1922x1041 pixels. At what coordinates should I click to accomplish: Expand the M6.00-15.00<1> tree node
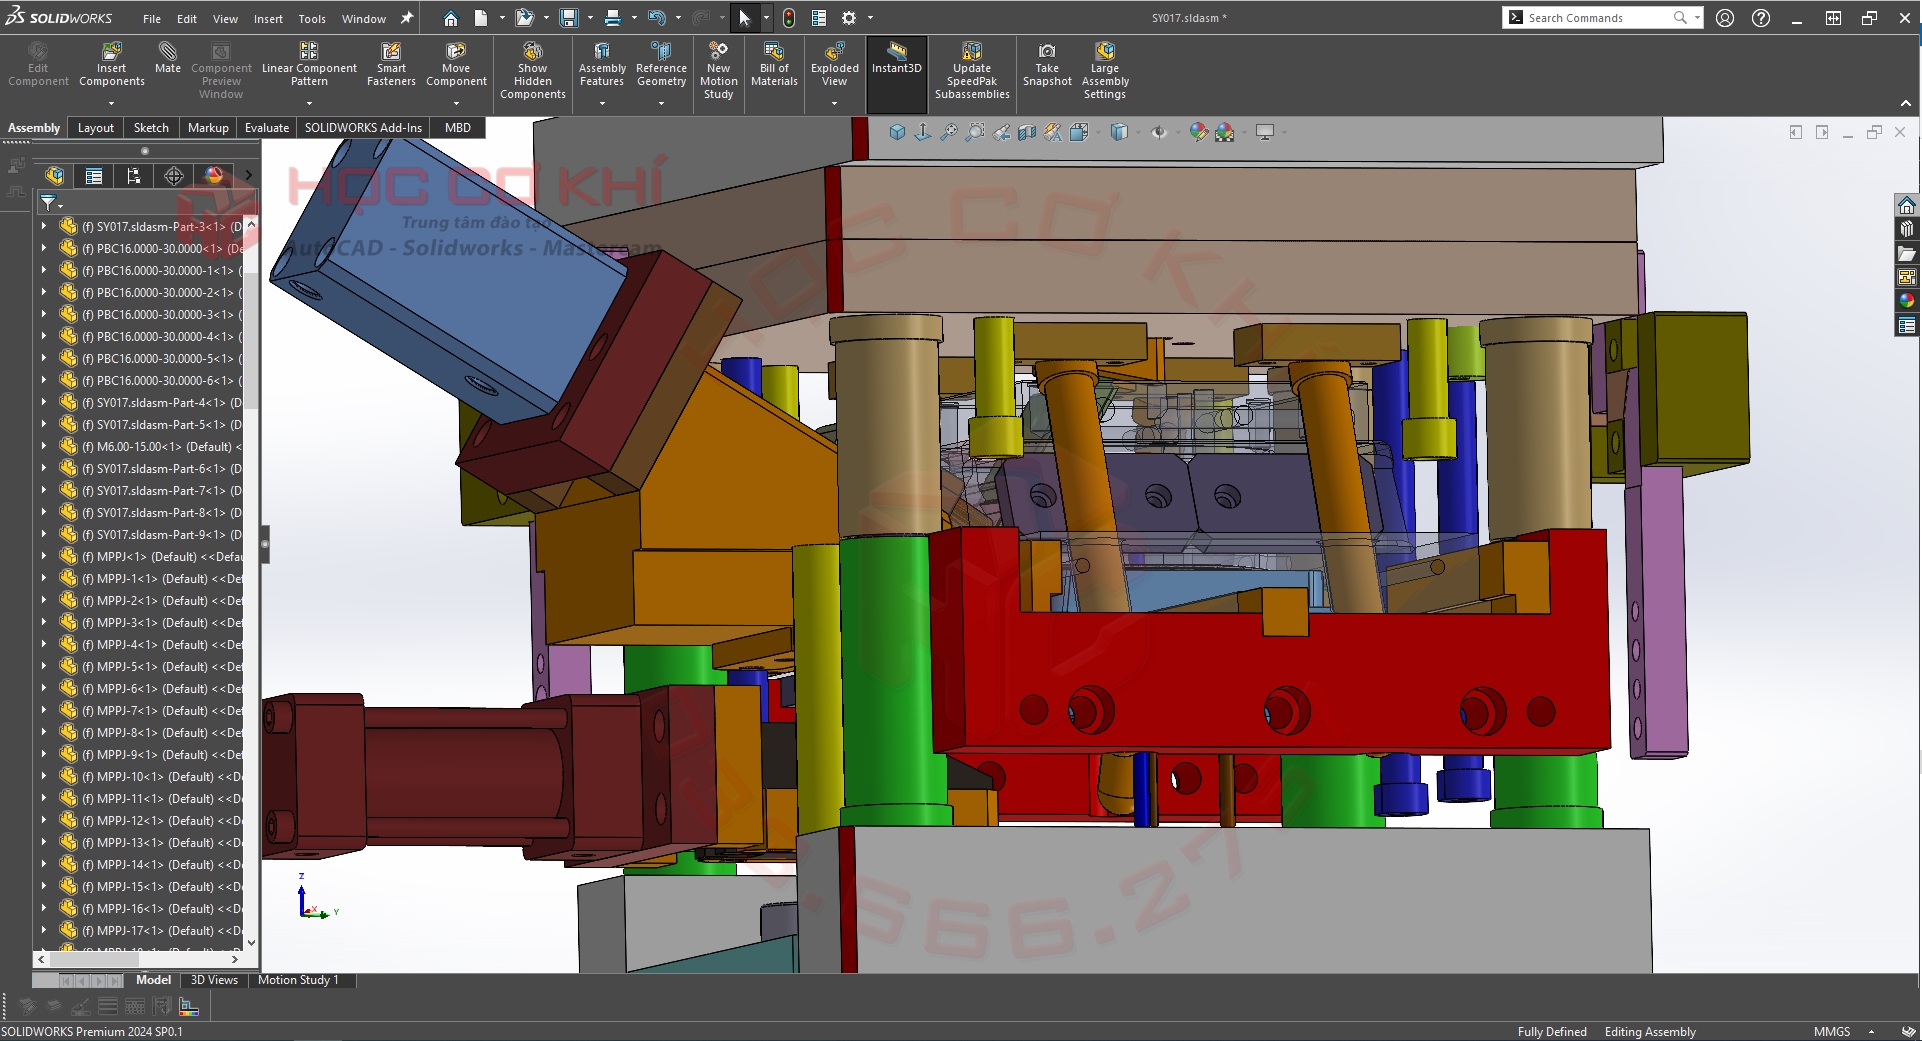click(x=44, y=447)
